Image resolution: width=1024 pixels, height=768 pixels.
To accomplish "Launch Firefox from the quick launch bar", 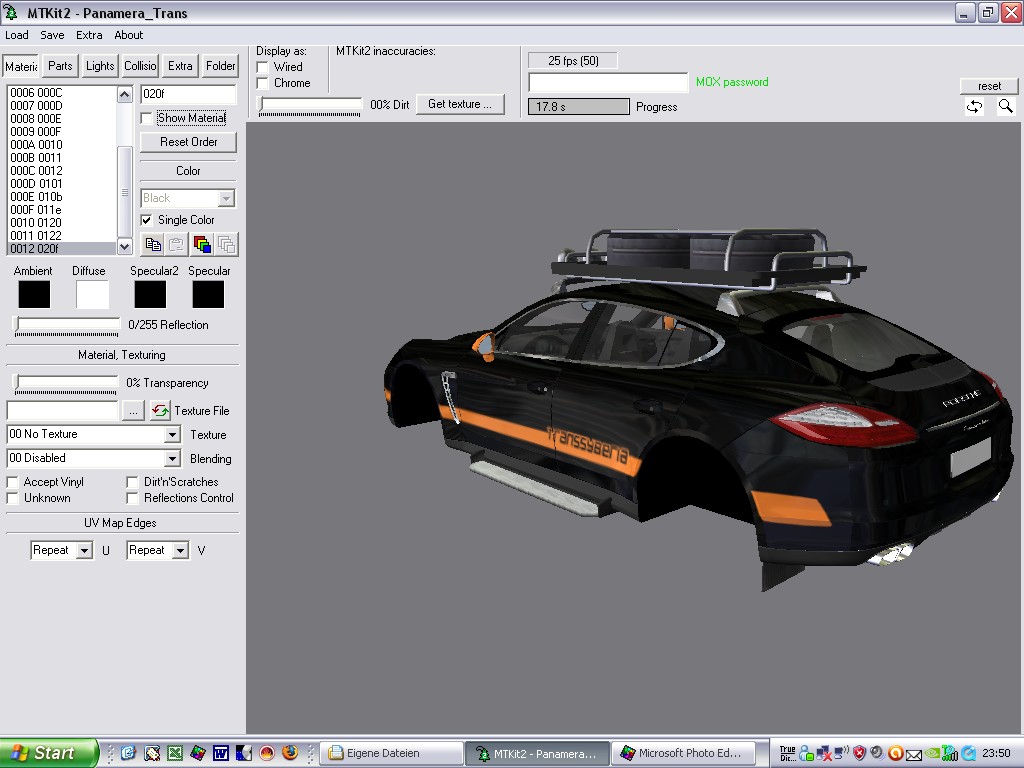I will coord(290,753).
